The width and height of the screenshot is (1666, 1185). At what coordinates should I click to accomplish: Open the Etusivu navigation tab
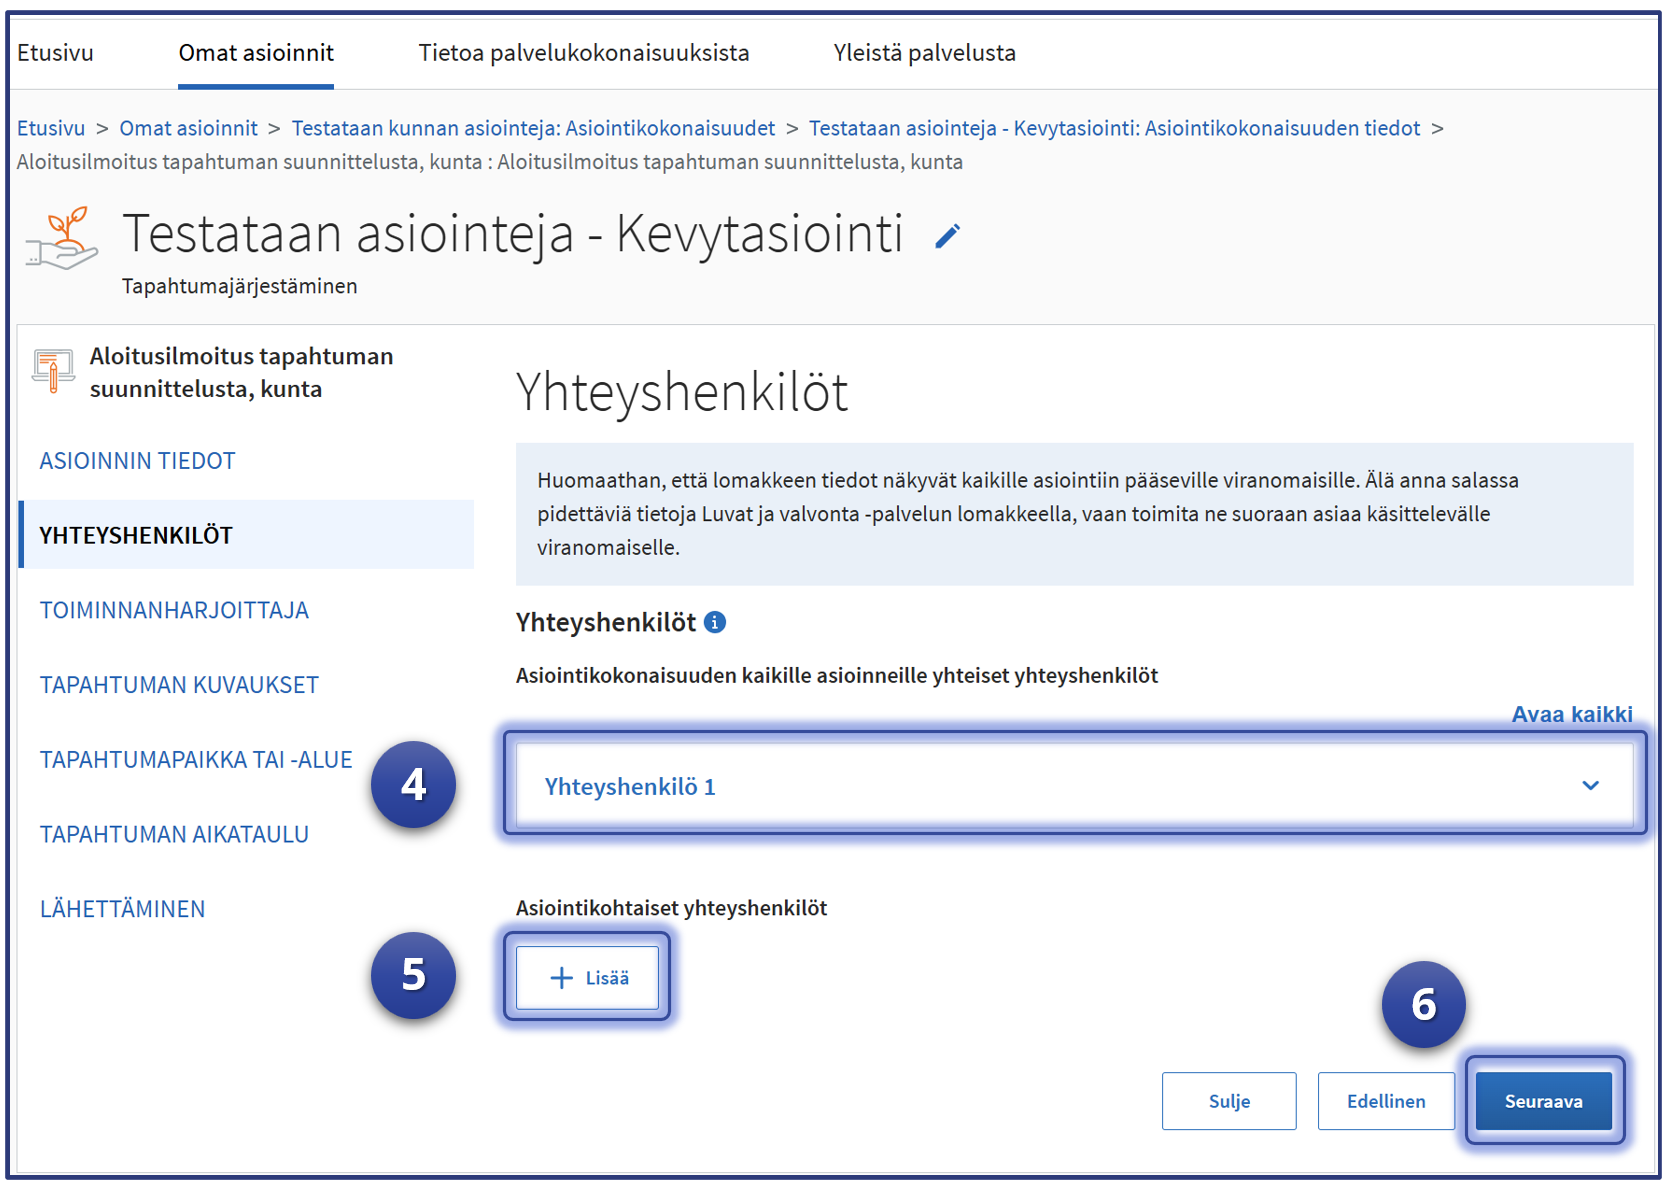tap(55, 53)
